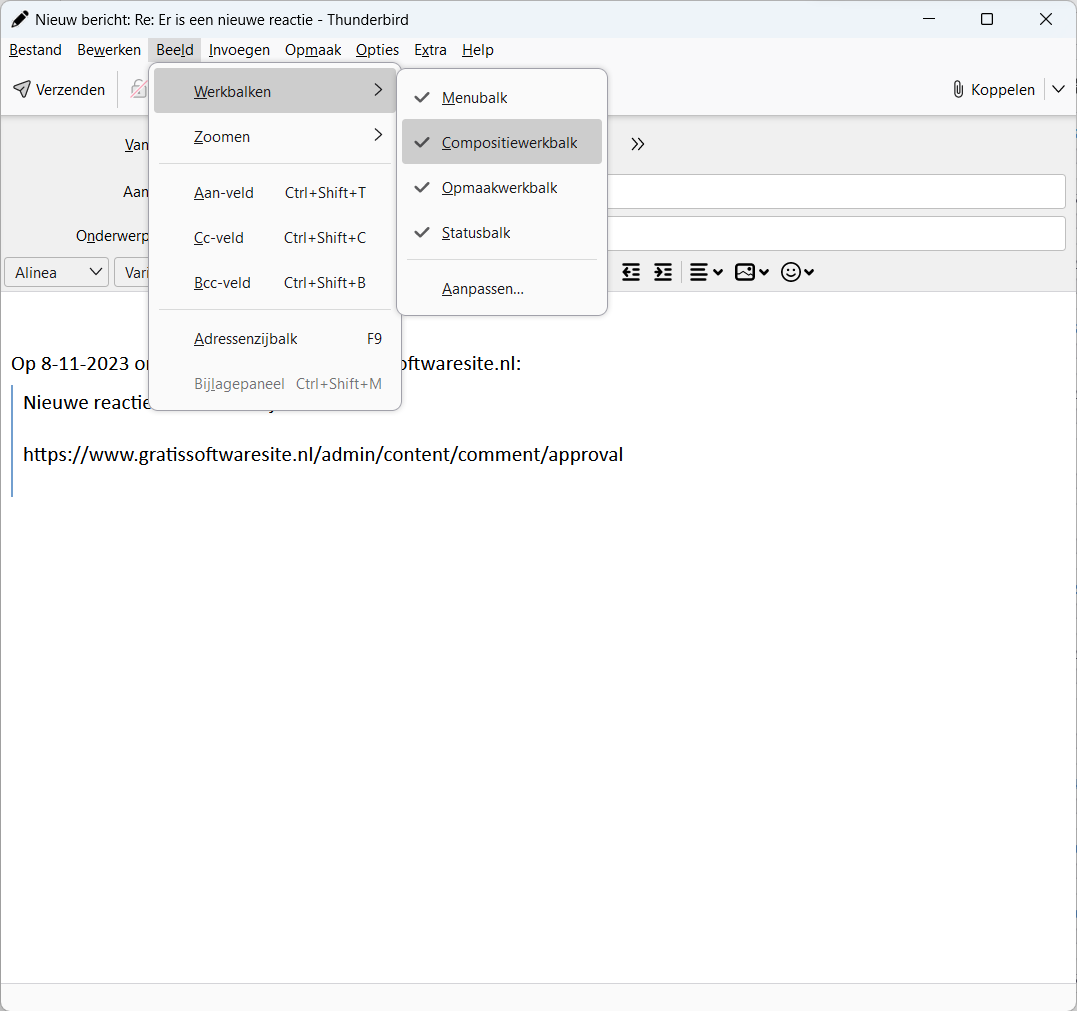Screen dimensions: 1077x1011
Task: Open the insert image icon menu
Action: click(751, 272)
